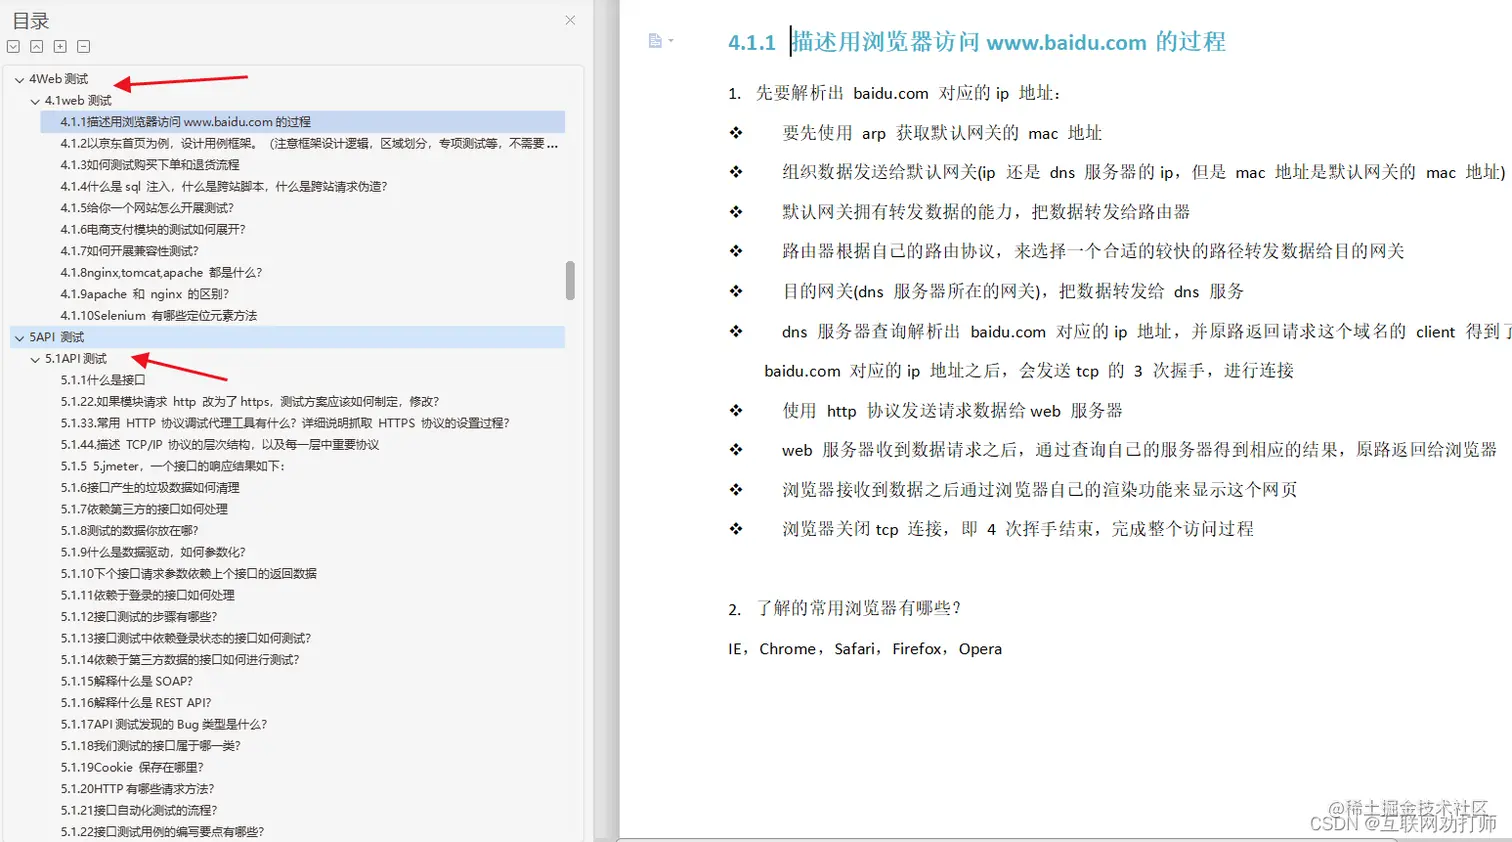Click the plus box icon in the outline toolbar
This screenshot has width=1512, height=842.
(x=60, y=47)
